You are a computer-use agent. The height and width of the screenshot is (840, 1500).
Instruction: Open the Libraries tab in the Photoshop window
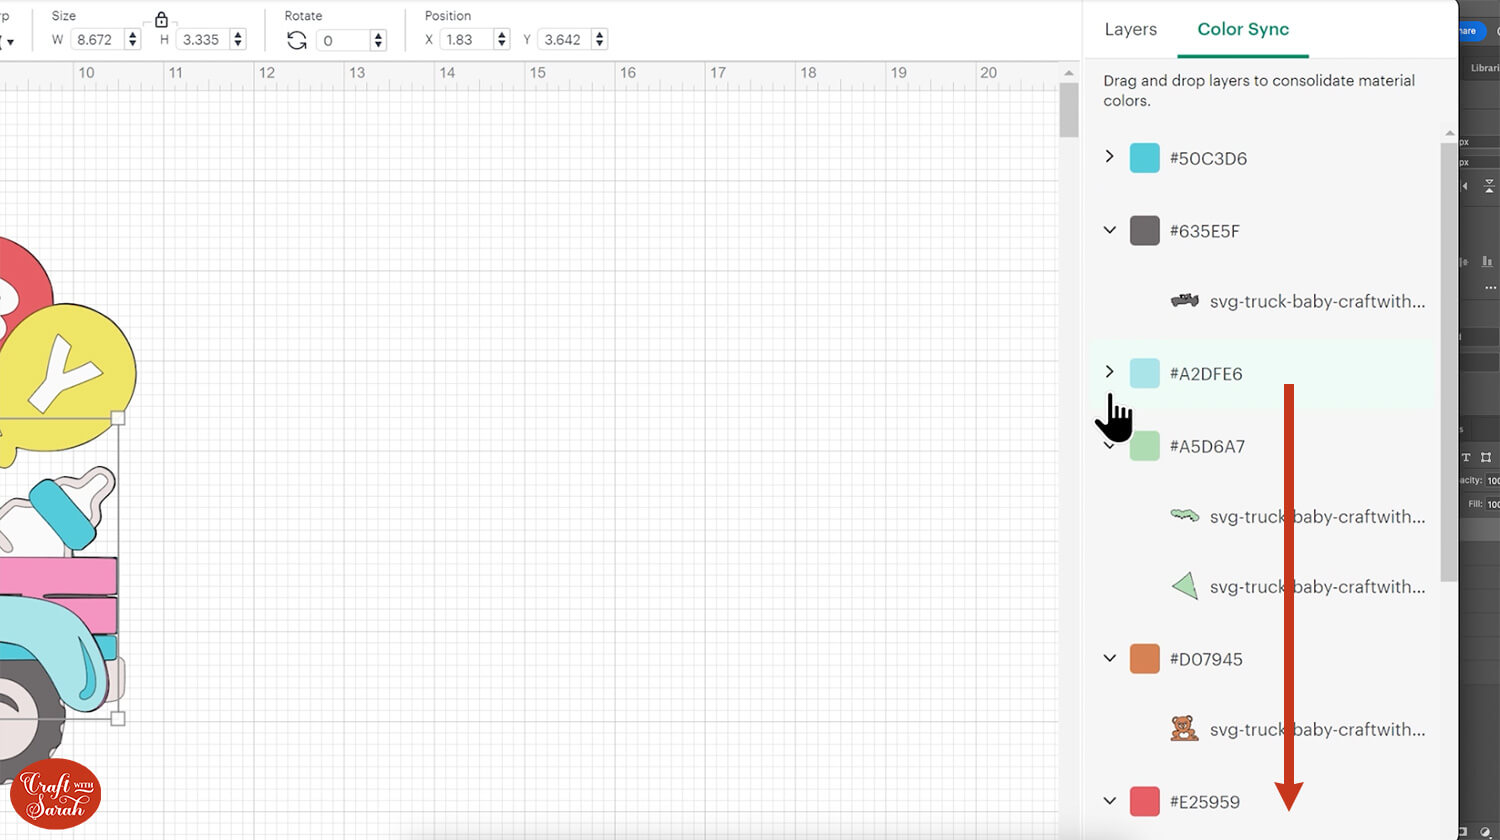point(1486,68)
